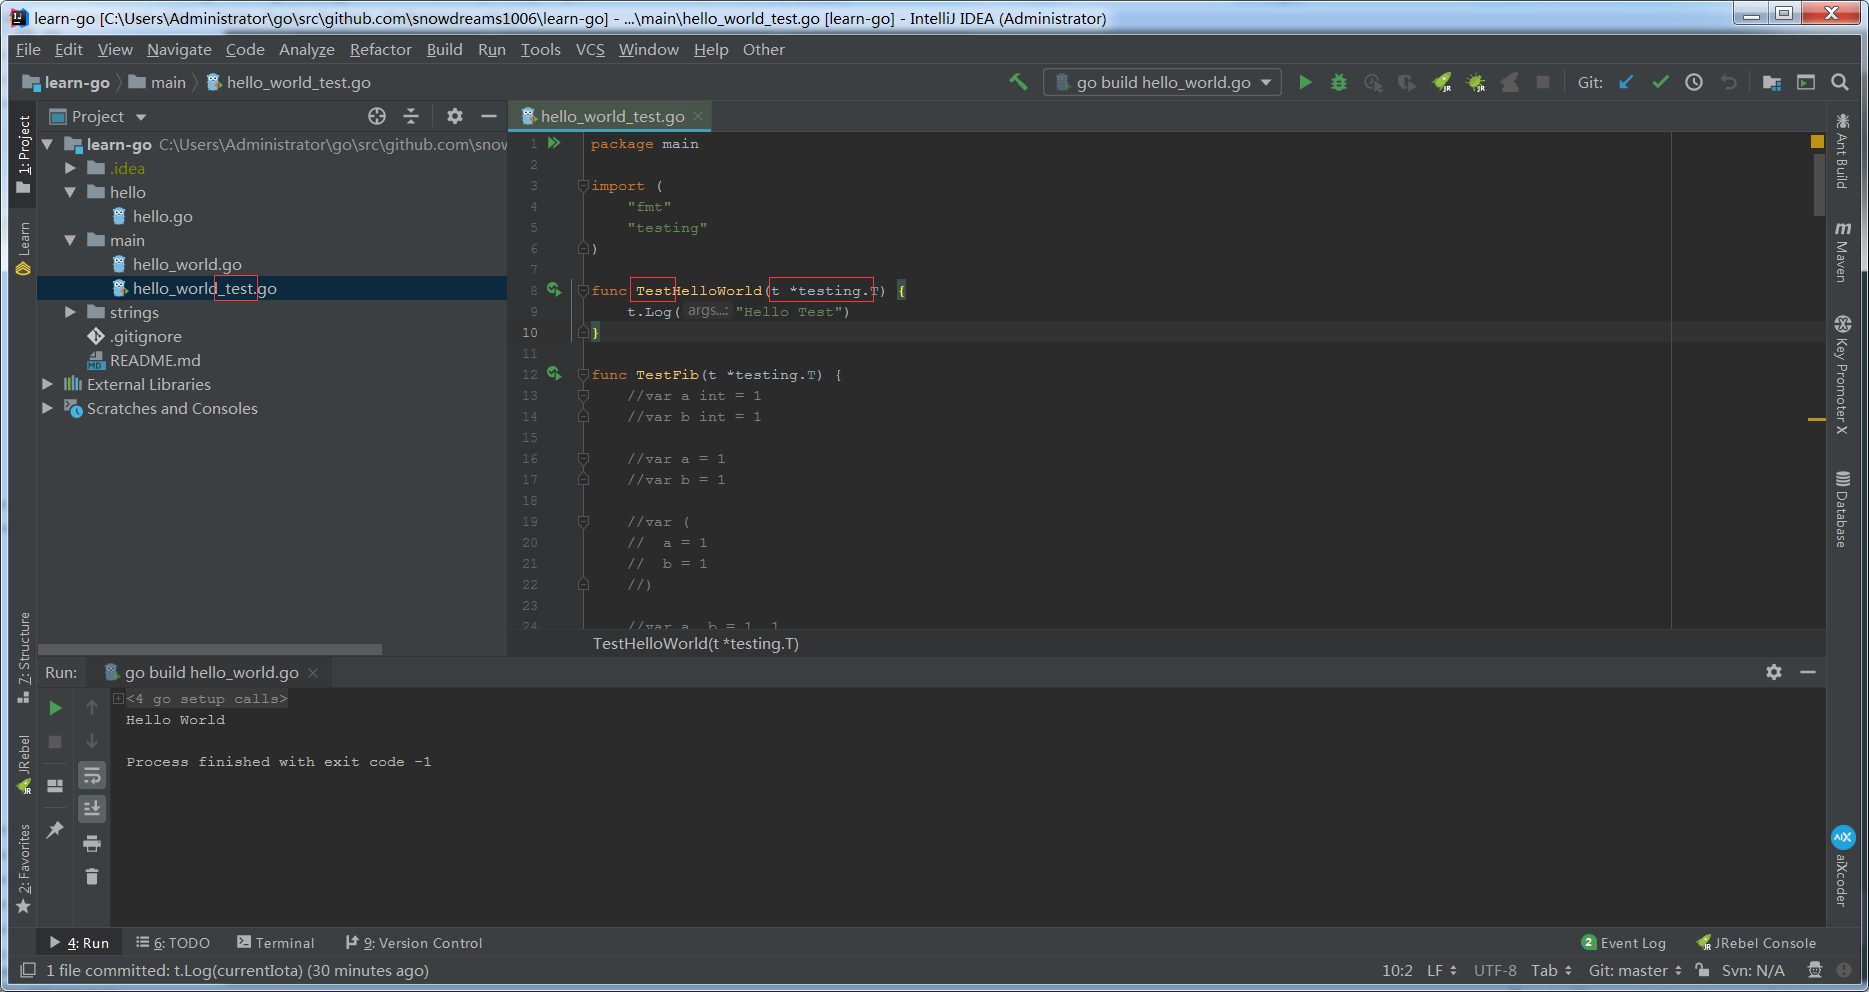Toggle pin tab in Run panel
Image resolution: width=1869 pixels, height=992 pixels.
pos(55,830)
